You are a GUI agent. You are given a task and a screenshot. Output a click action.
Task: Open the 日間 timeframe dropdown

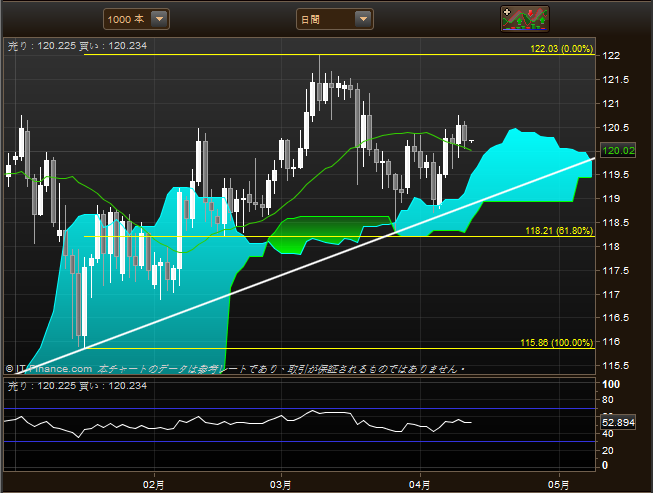click(x=334, y=19)
